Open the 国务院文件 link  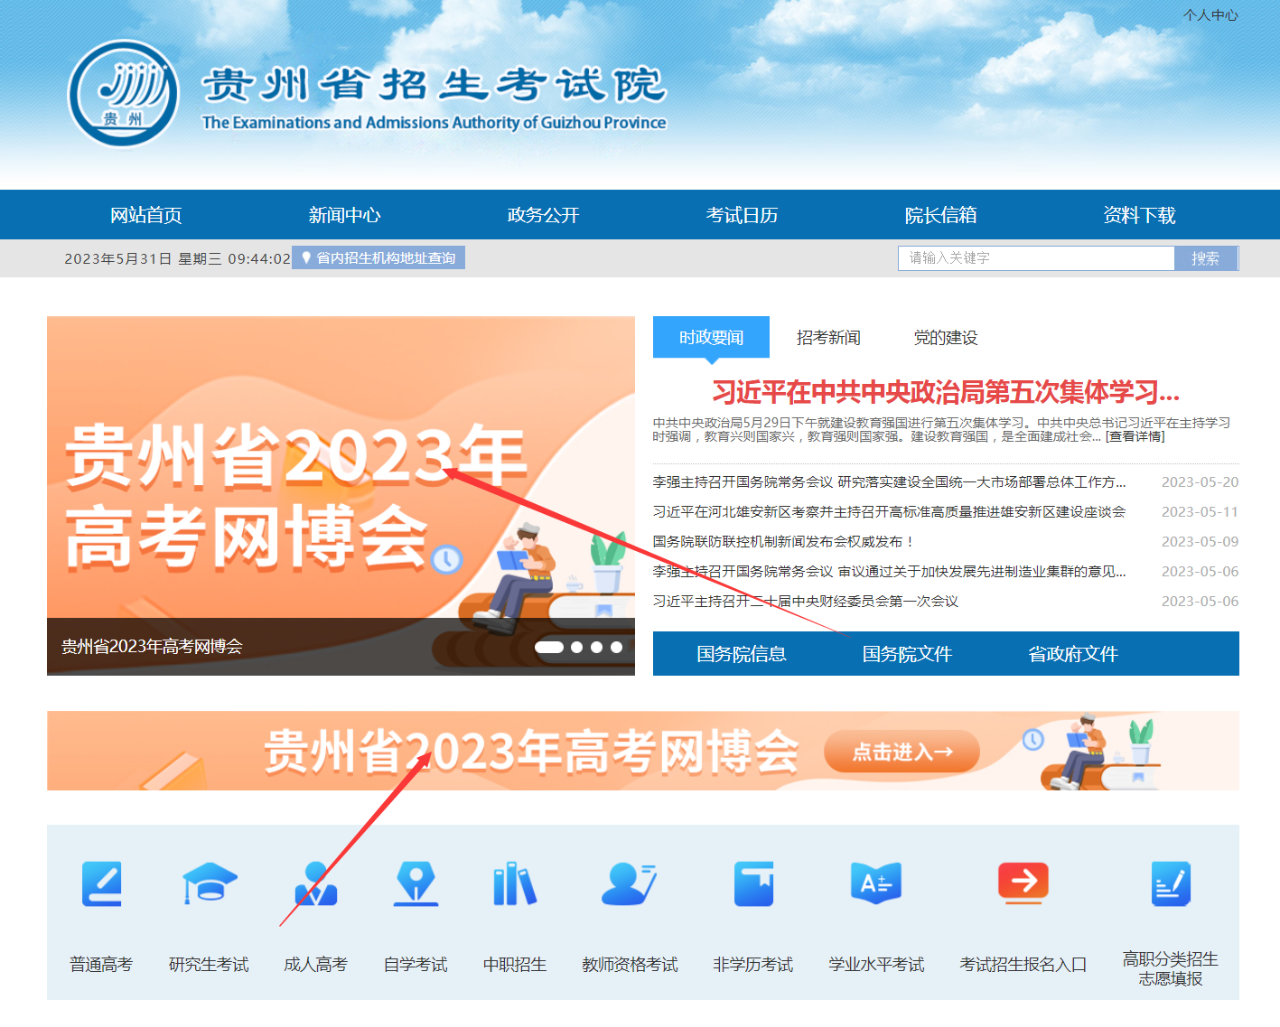(907, 654)
